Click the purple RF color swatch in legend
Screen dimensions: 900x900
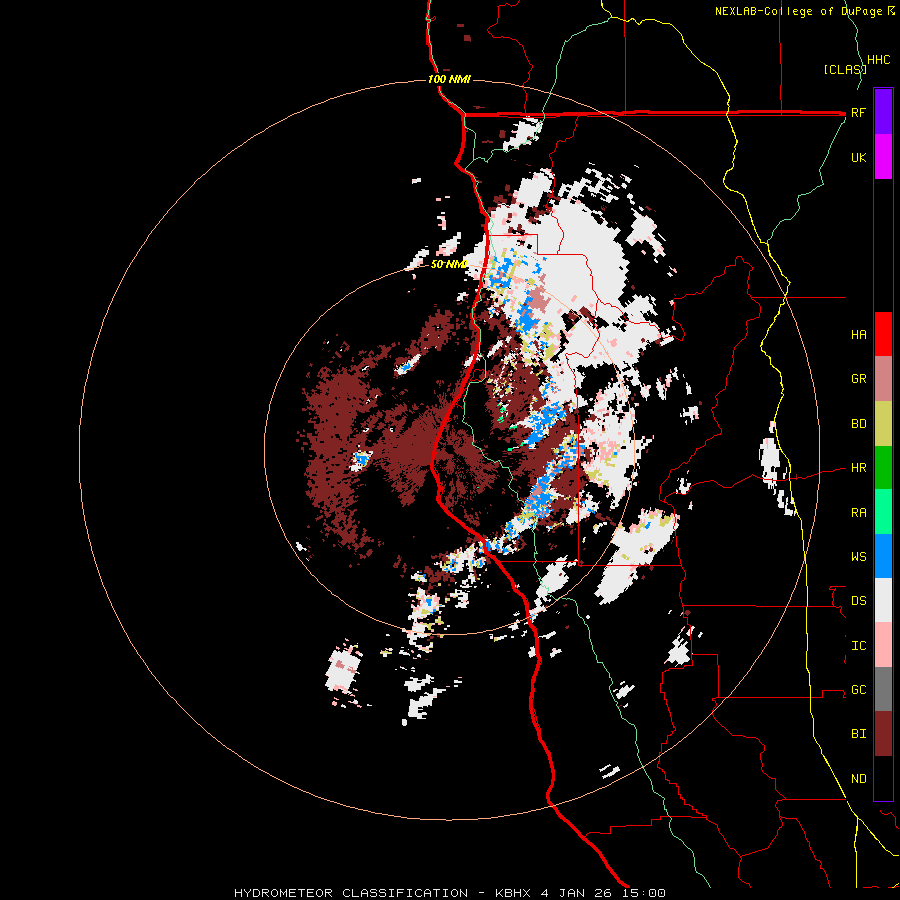(x=883, y=111)
